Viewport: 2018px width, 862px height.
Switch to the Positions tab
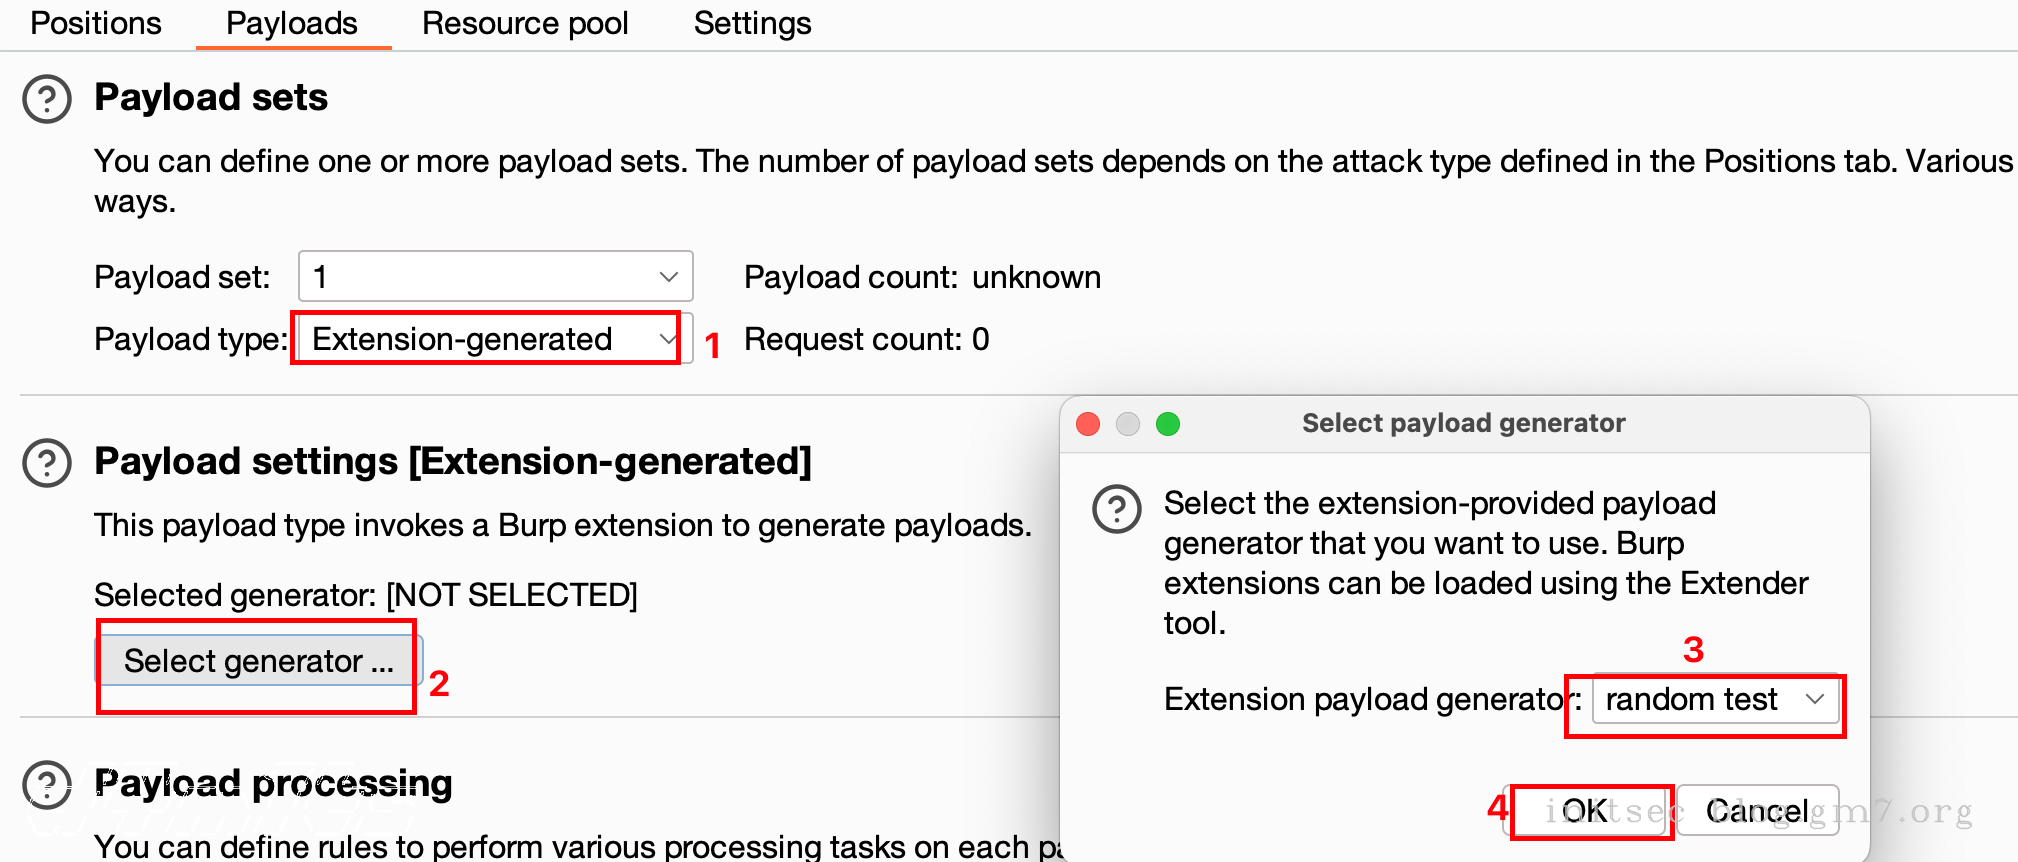point(96,23)
